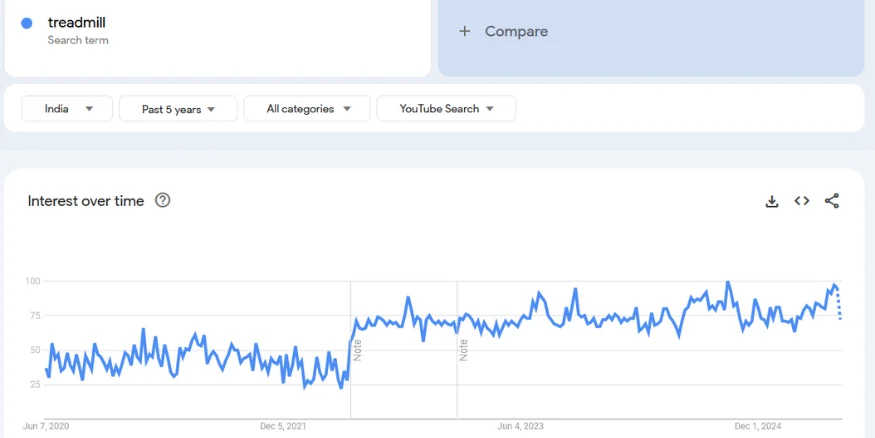Click the first Note marker on chart
Screen dimensions: 875x438
point(357,350)
